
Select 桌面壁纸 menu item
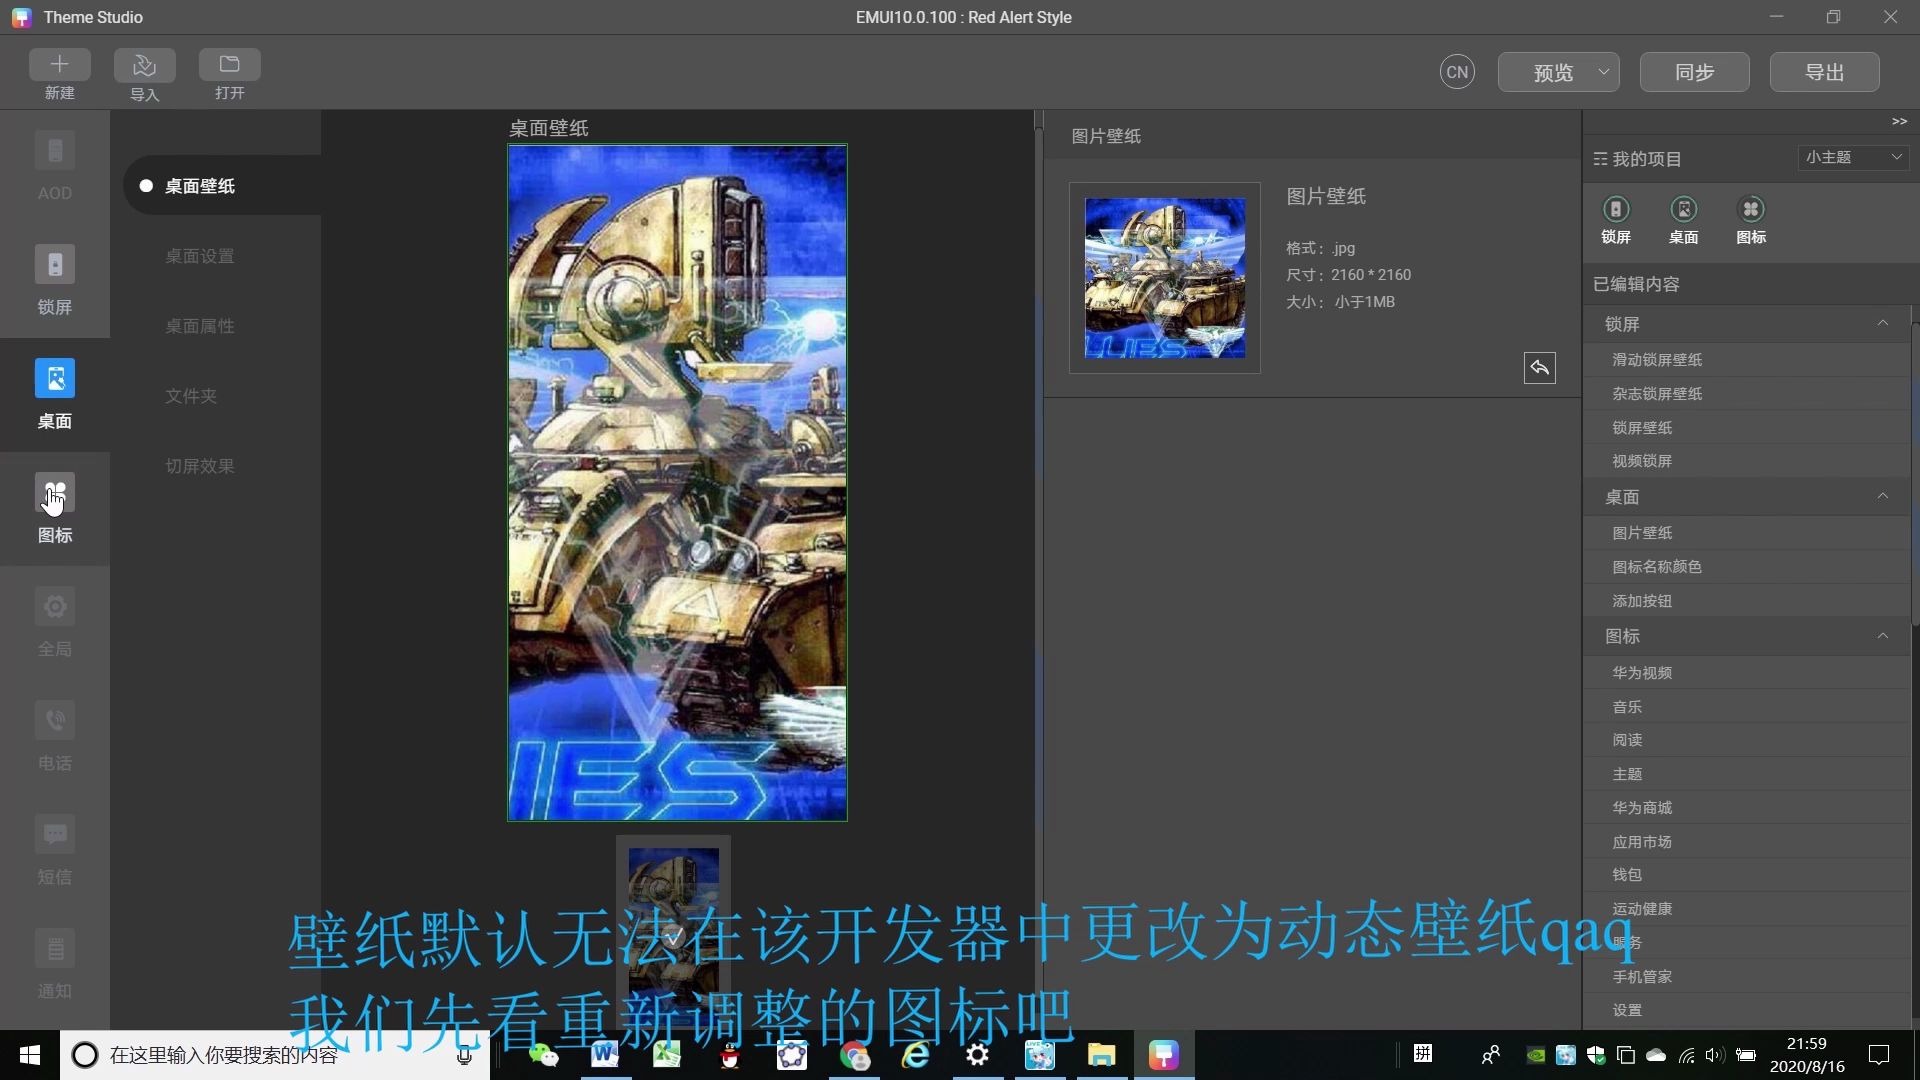(x=222, y=186)
